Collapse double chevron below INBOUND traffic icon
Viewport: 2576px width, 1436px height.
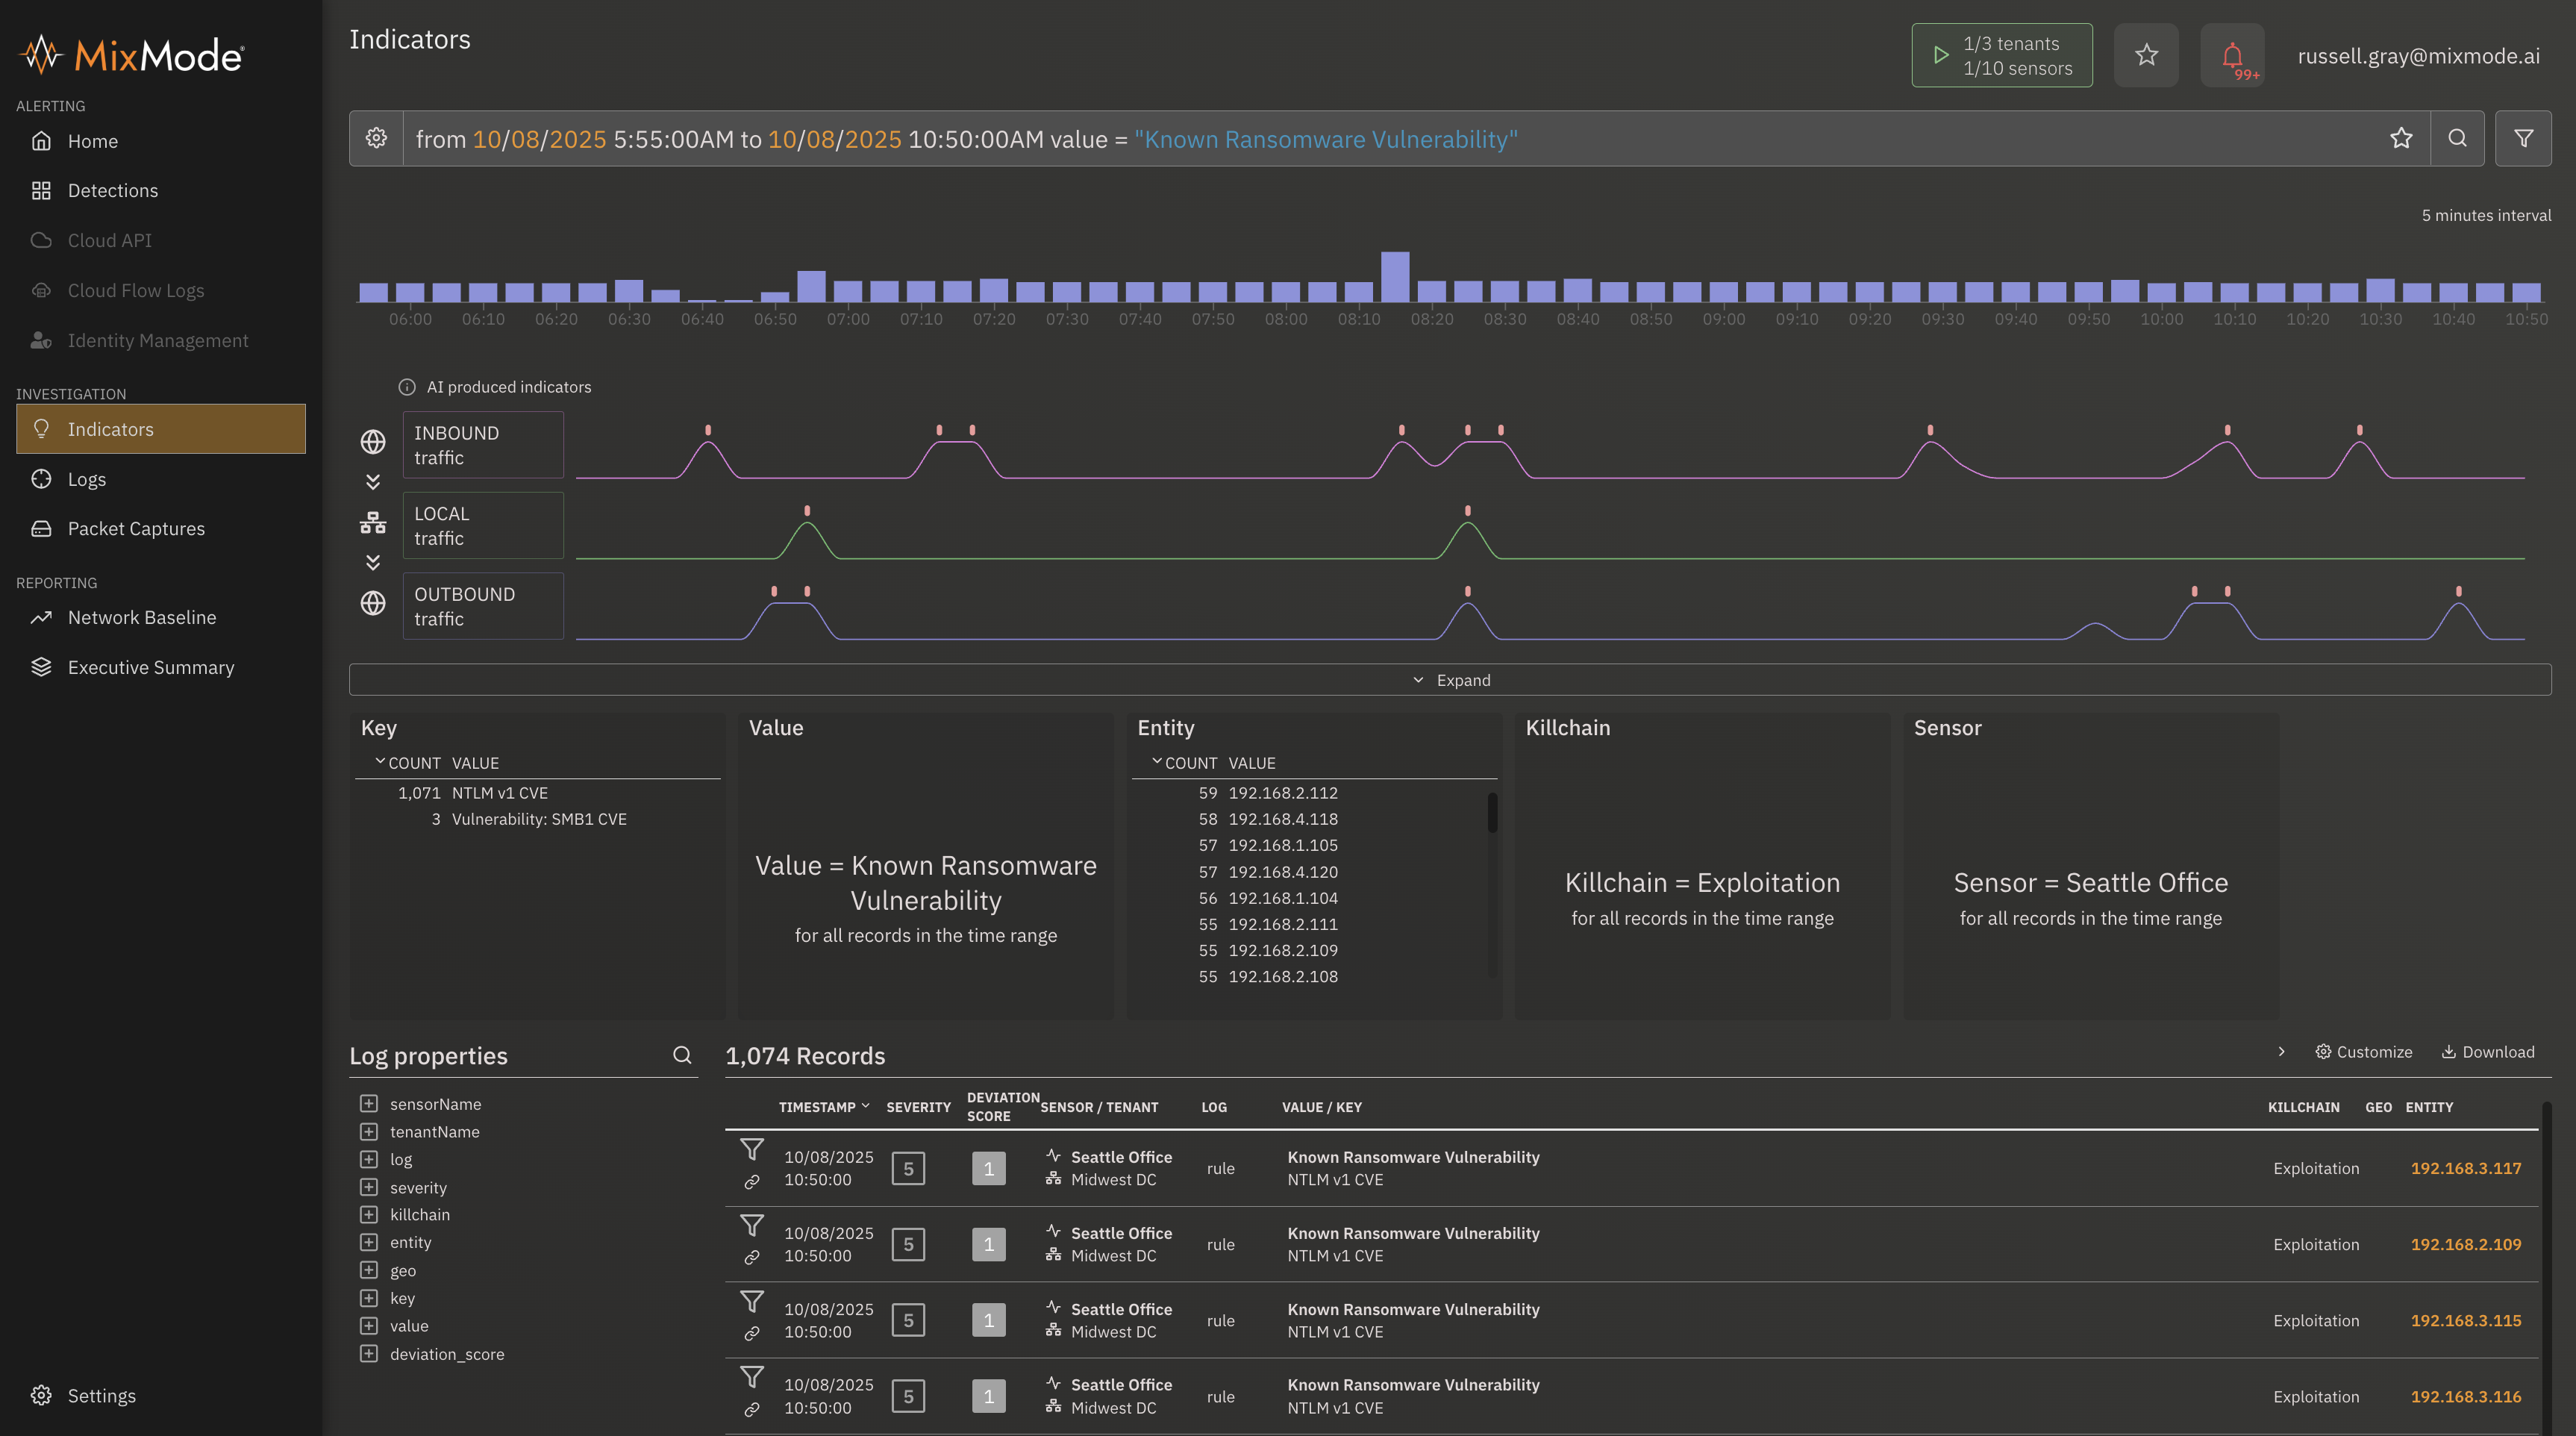[x=373, y=482]
